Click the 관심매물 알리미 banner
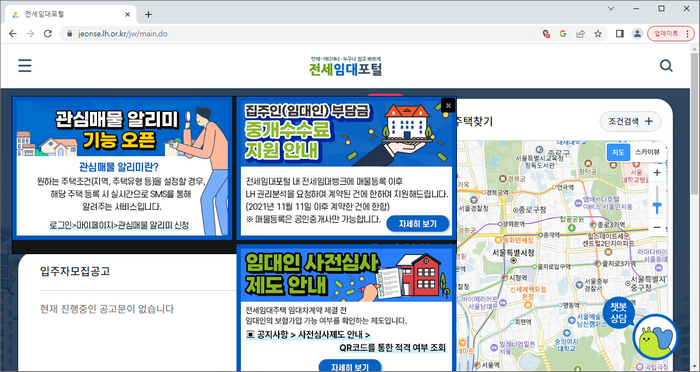Viewport: 700px width, 372px height. [122, 167]
